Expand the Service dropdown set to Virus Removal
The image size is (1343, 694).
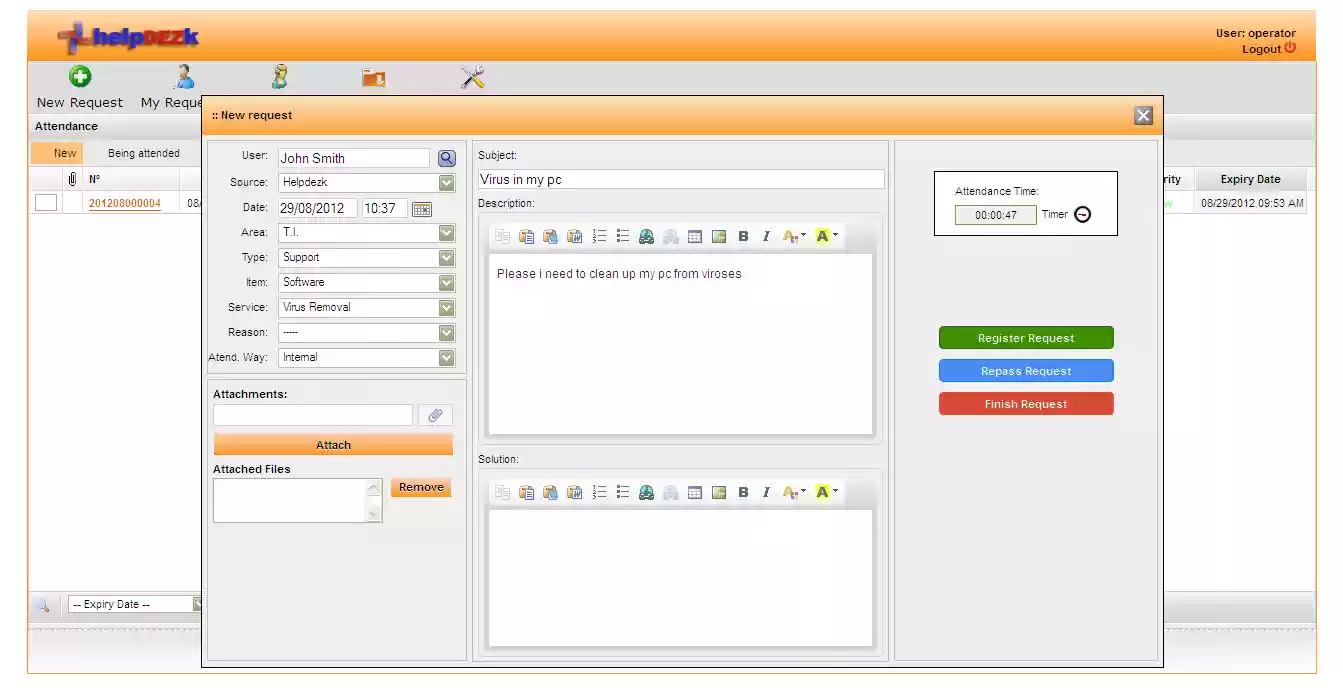446,307
